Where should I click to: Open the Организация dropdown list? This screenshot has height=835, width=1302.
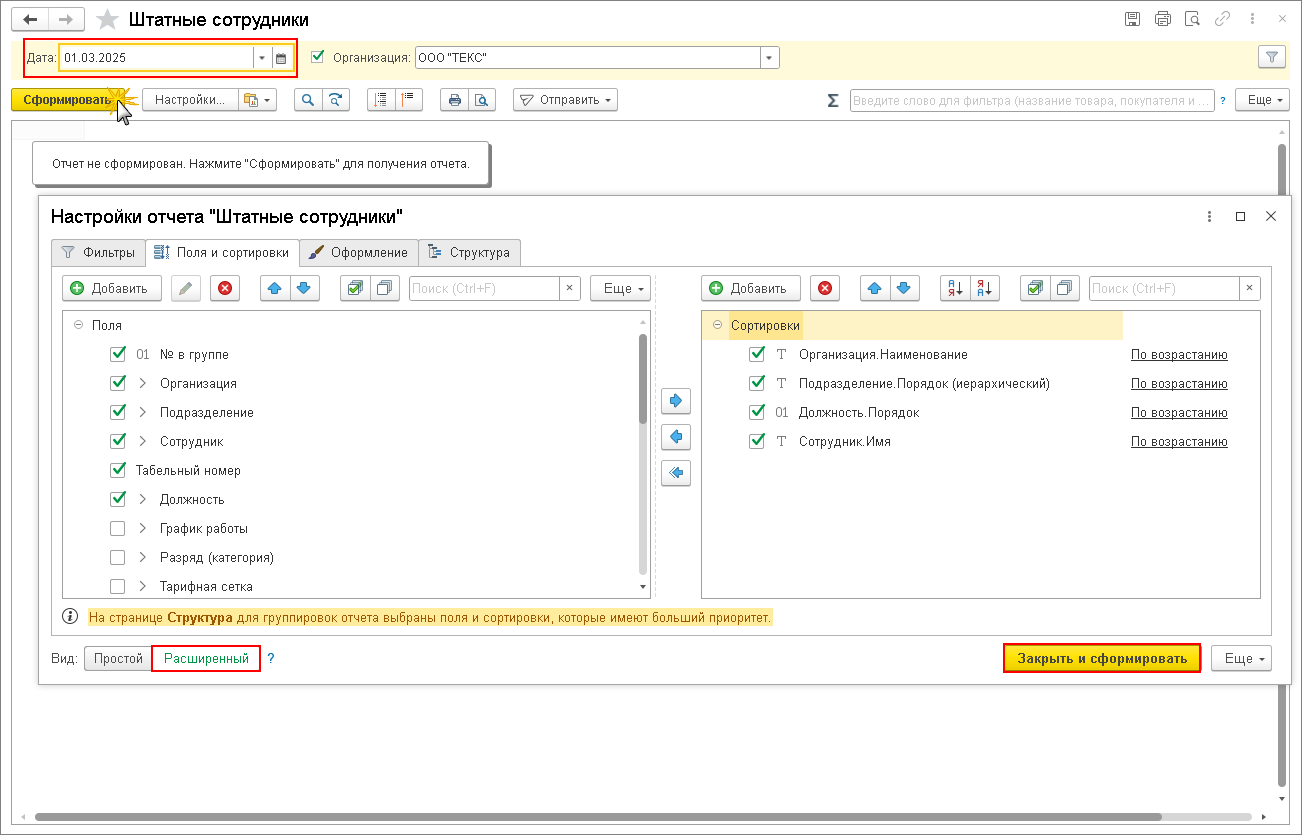point(769,58)
